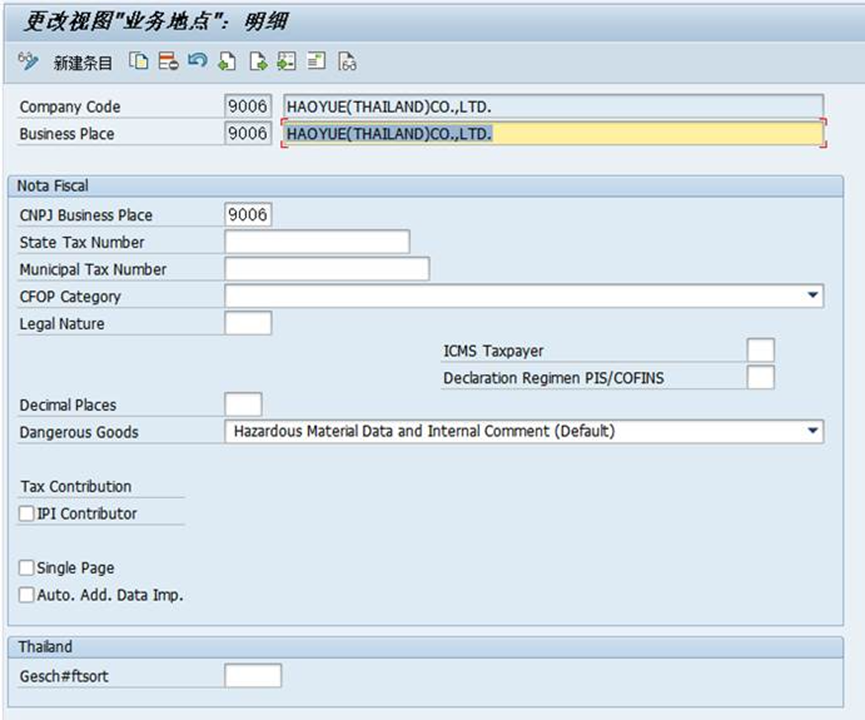Viewport: 865px width, 720px height.
Task: Click the Dangerous Goods label
Action: (x=79, y=432)
